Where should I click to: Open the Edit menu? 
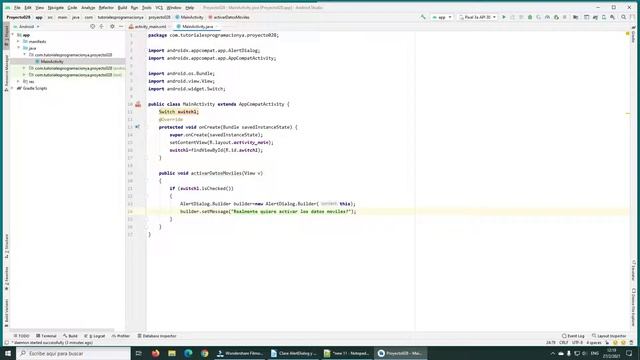point(28,8)
